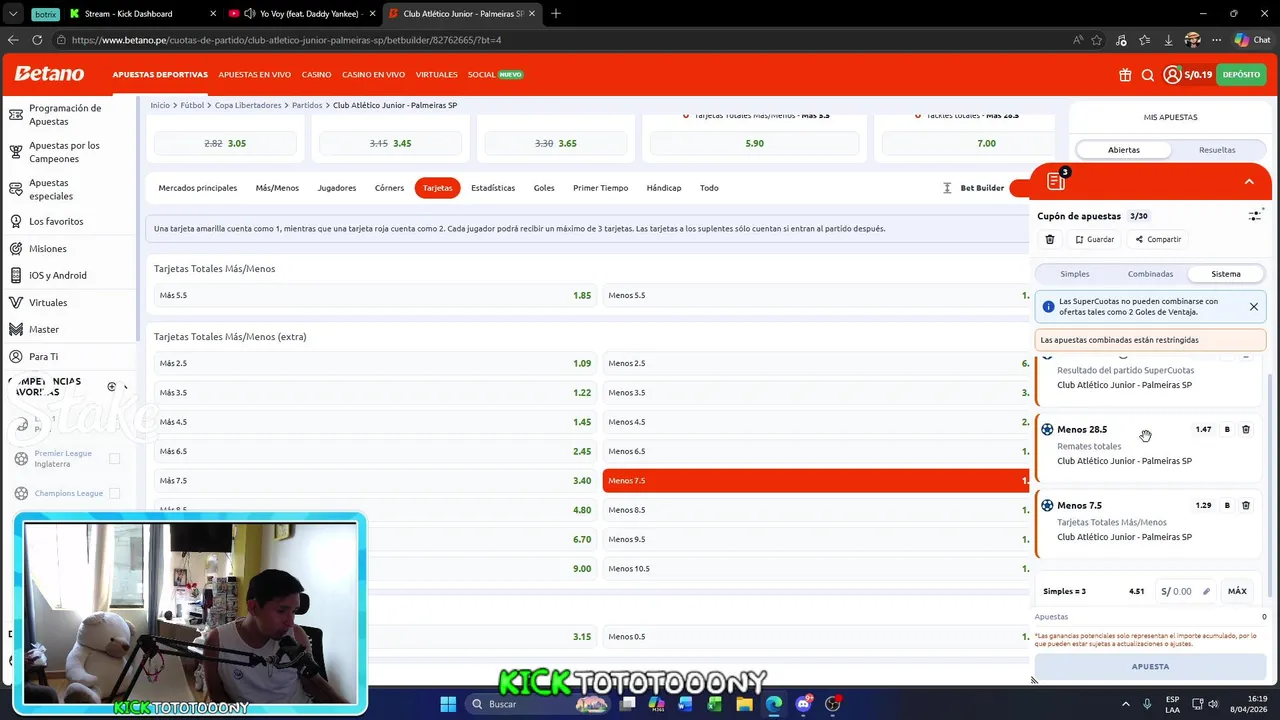This screenshot has height=720, width=1280.
Task: Click Guardar in the bet slip
Action: (x=1094, y=239)
